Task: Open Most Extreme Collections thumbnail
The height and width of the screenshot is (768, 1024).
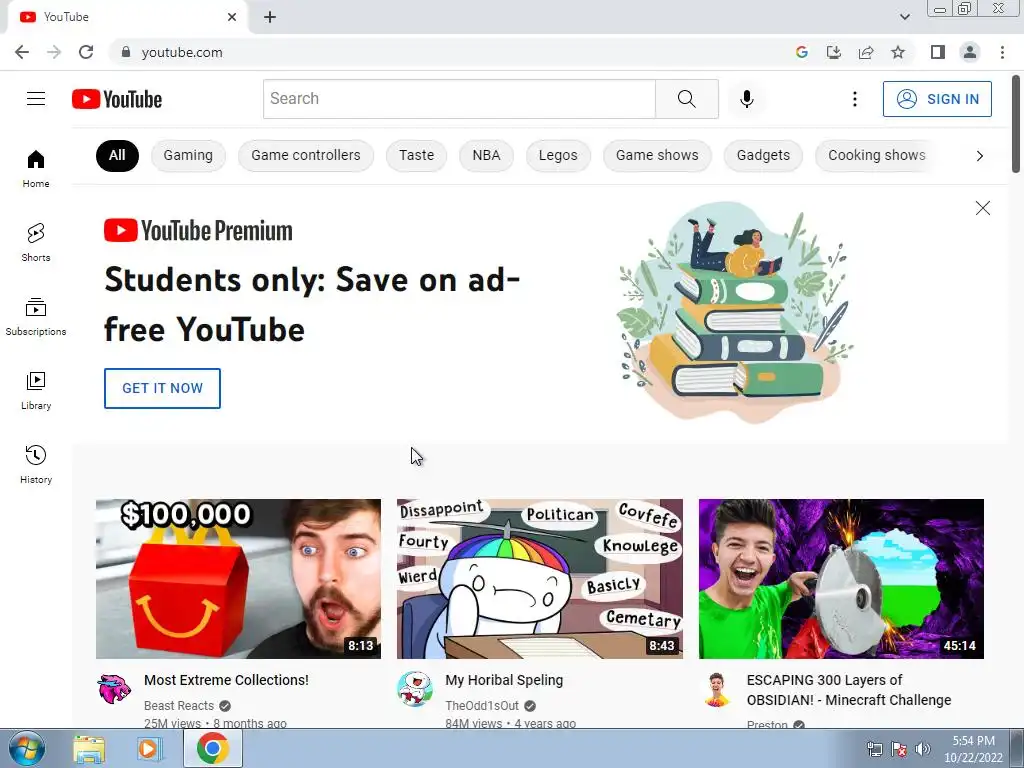Action: tap(238, 579)
